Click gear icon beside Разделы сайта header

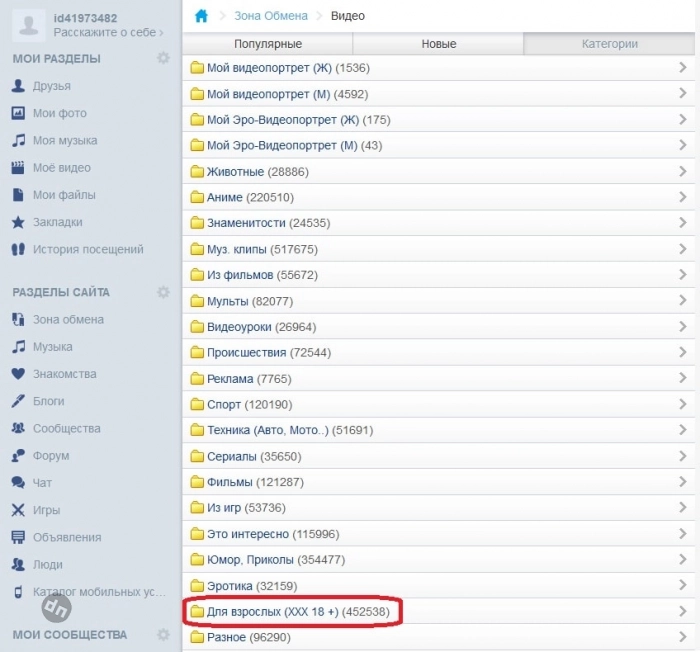coord(163,292)
